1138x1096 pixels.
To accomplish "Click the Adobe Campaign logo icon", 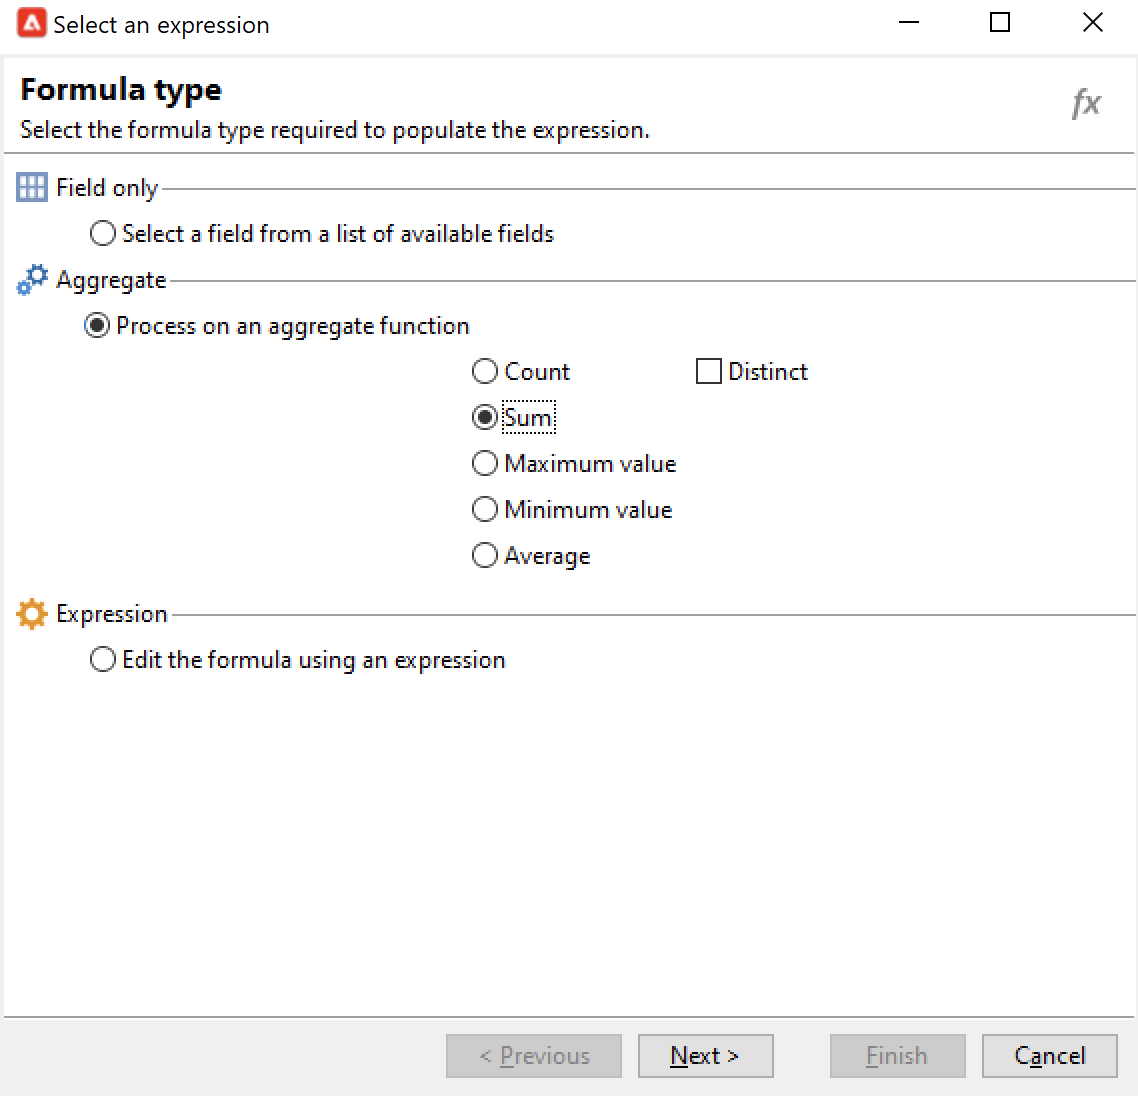I will tap(32, 23).
